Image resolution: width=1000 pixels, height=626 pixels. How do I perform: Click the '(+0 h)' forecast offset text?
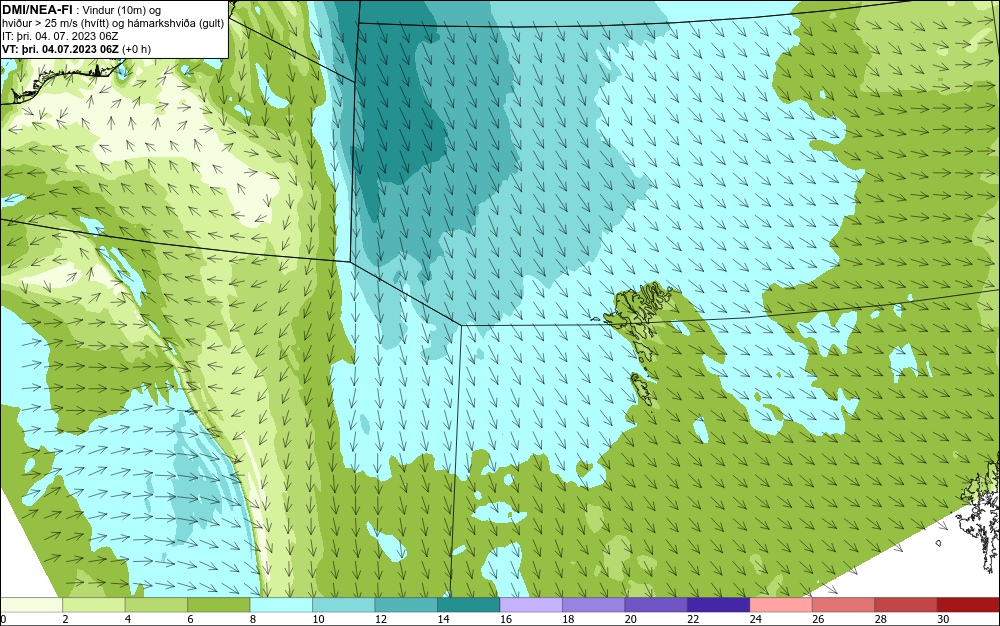coord(136,49)
